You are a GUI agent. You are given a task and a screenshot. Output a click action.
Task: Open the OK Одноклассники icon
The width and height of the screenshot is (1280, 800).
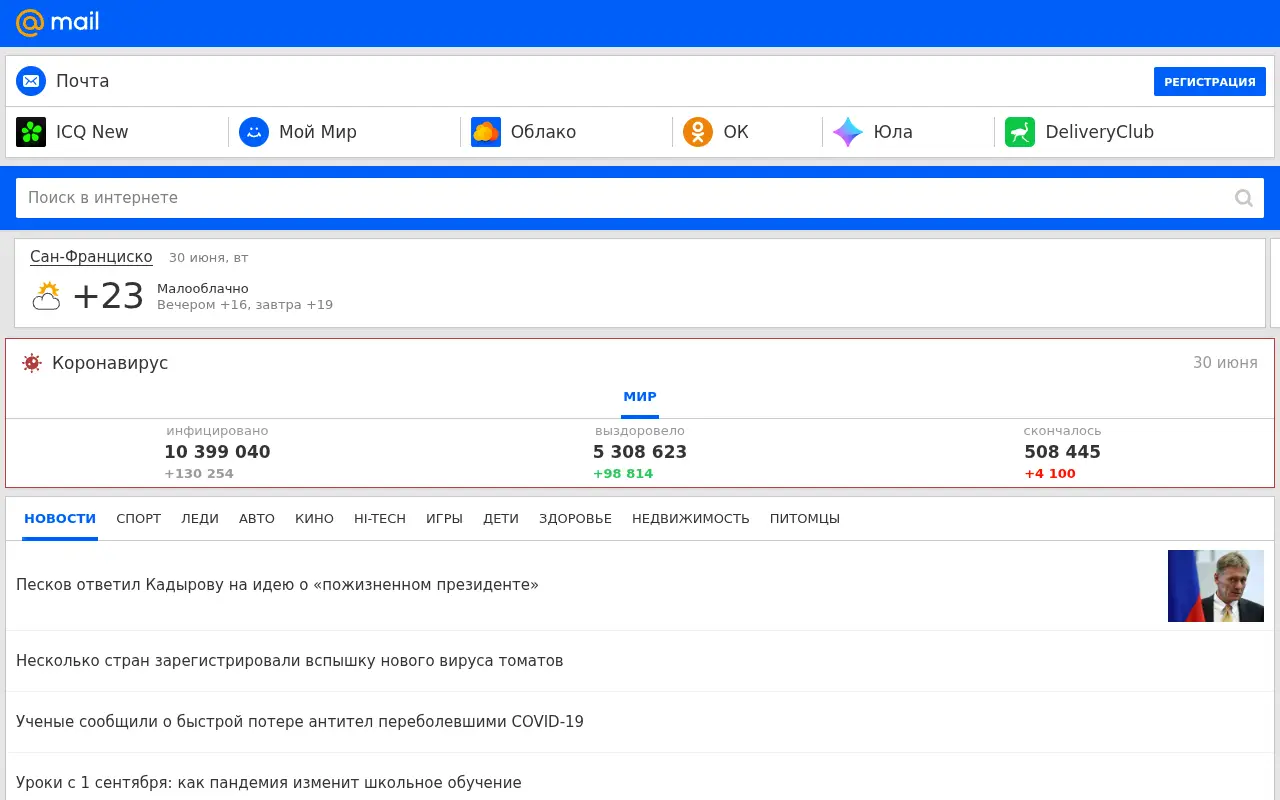click(698, 132)
